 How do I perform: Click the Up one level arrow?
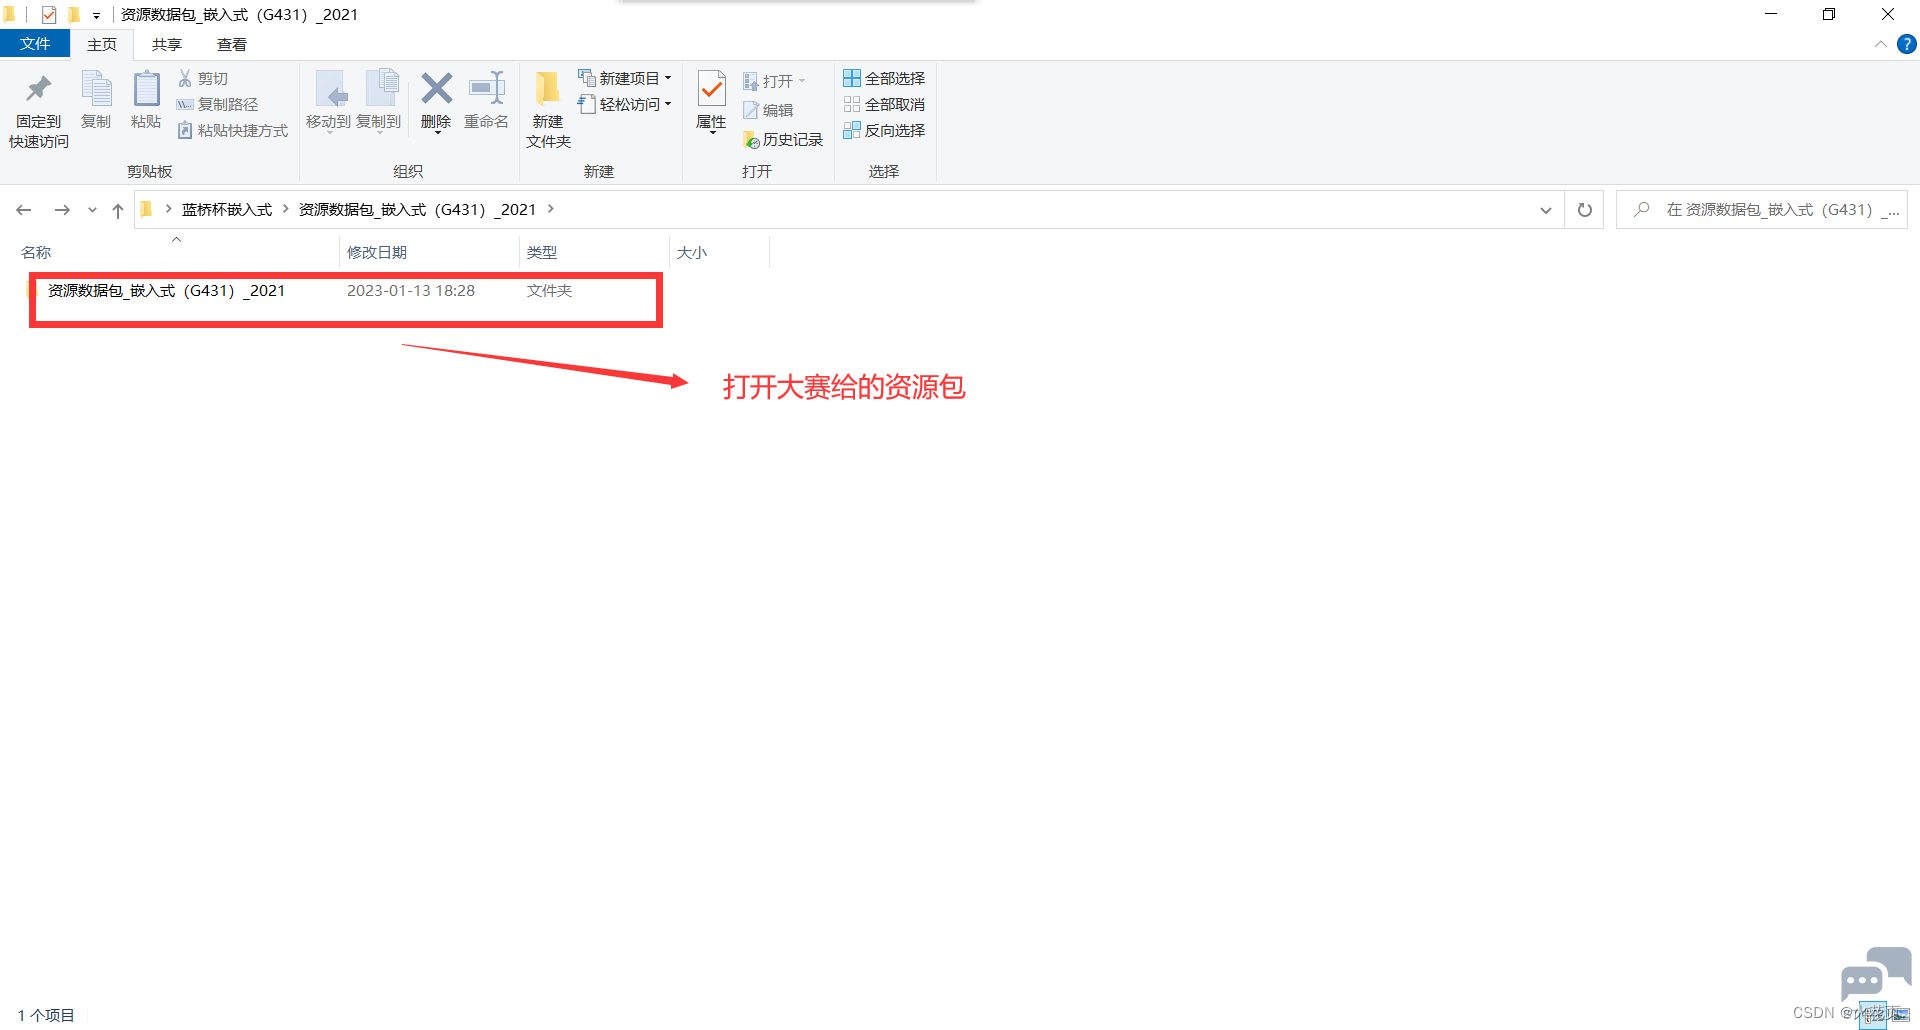coord(118,210)
